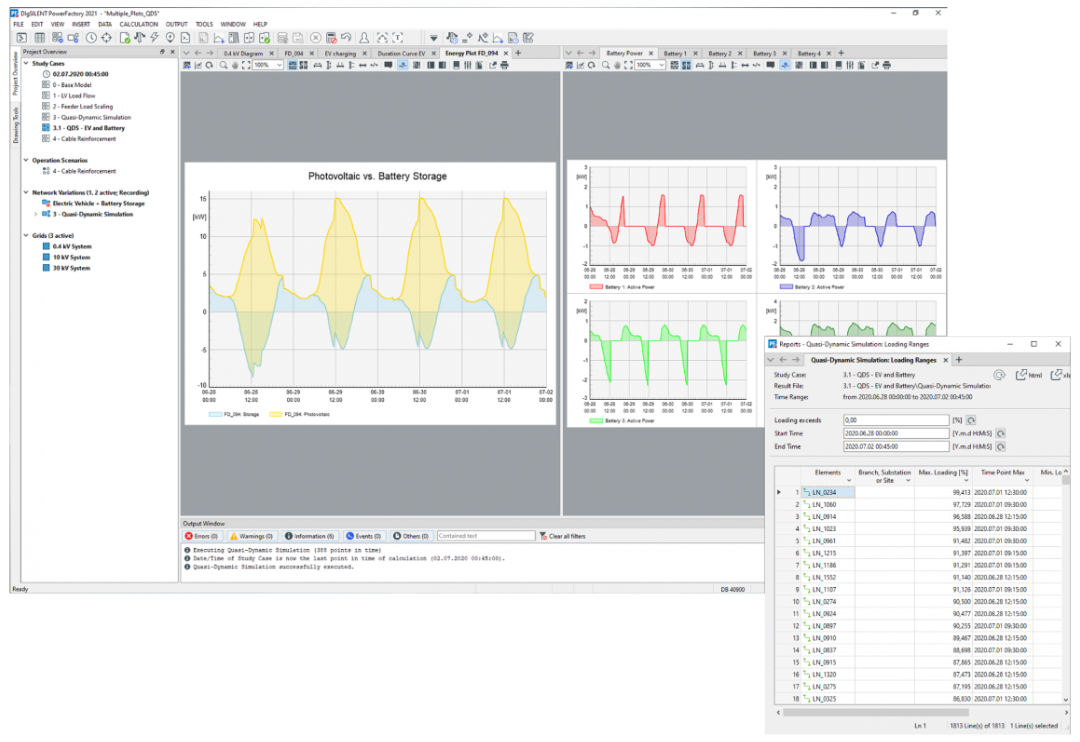Image resolution: width=1080 pixels, height=742 pixels.
Task: Click the magnifier zoom icon in Battery Power toolbar
Action: pos(605,65)
